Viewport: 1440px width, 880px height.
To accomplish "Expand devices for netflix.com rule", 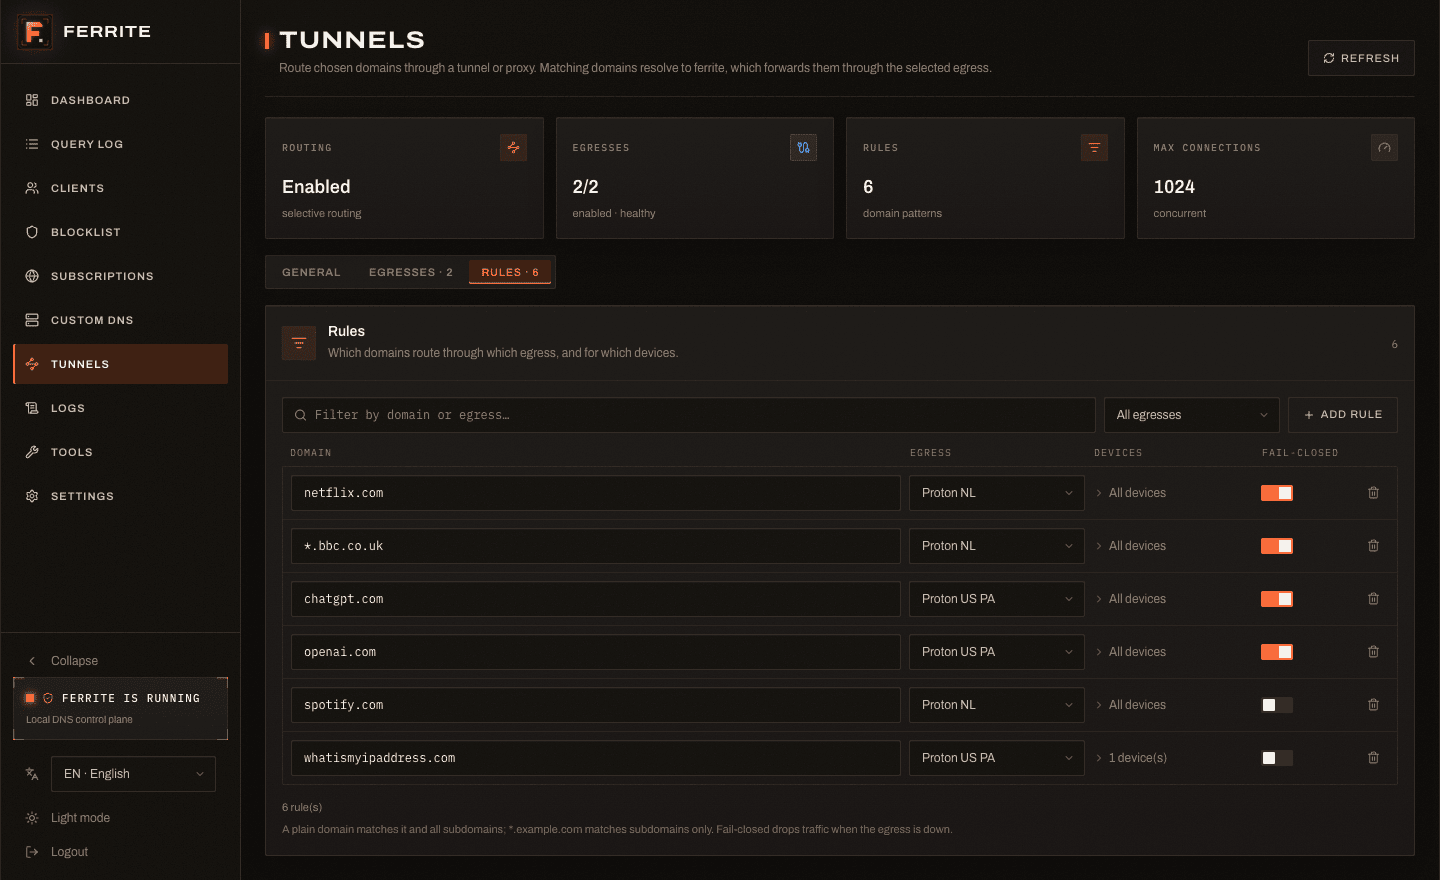I will (1131, 493).
